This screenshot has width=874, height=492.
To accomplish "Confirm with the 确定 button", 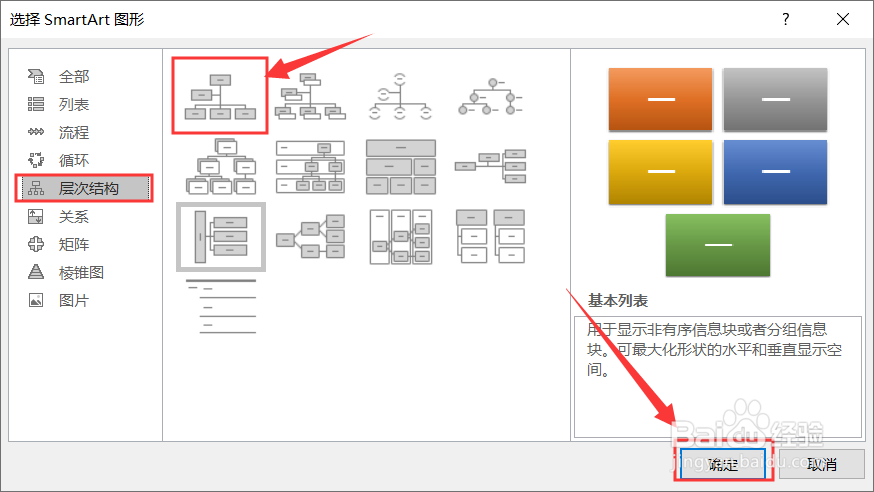I will click(x=724, y=464).
